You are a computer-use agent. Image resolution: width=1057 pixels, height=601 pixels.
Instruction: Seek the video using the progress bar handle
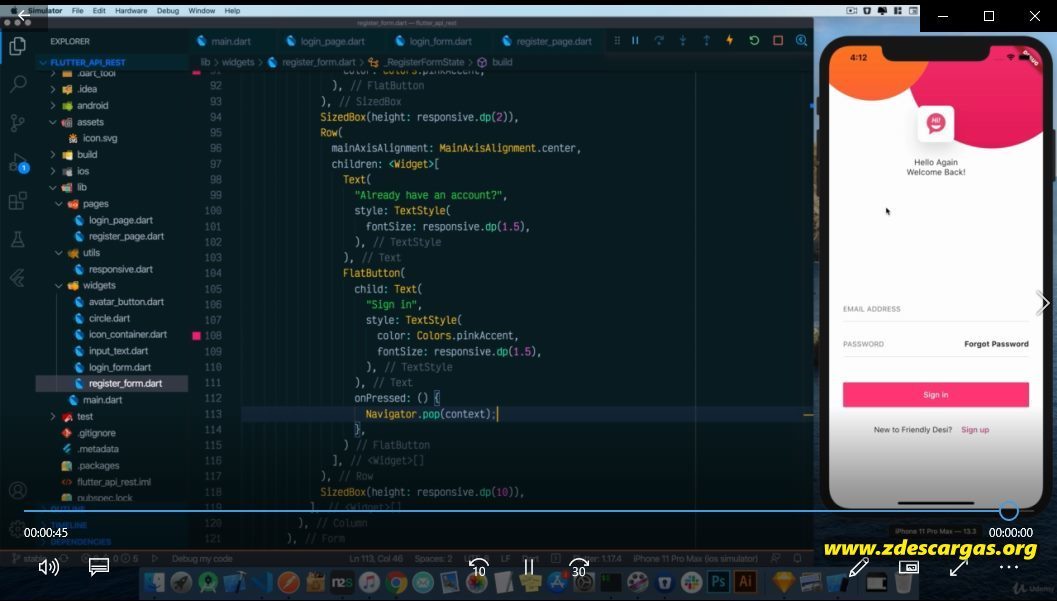tap(1008, 511)
